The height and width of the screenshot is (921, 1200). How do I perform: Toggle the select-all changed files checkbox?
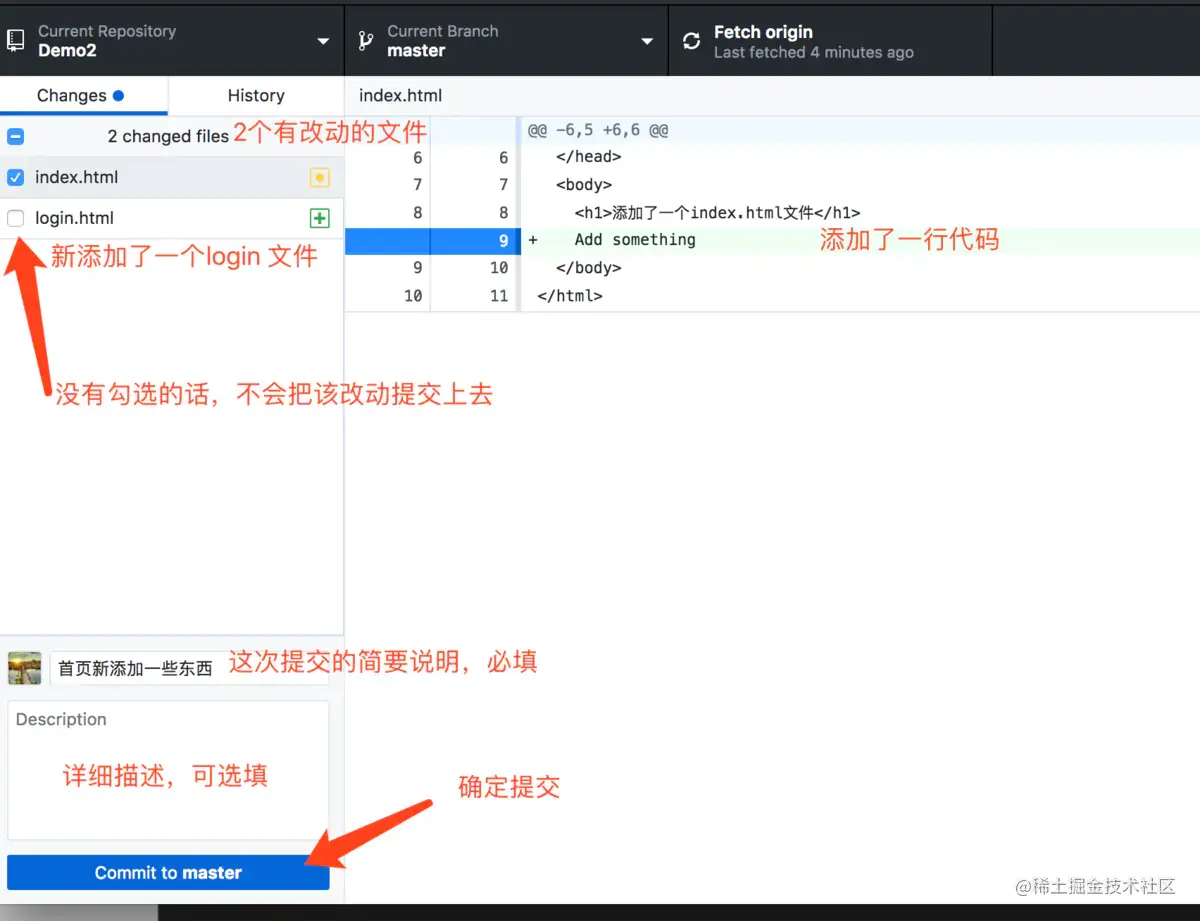tap(16, 136)
